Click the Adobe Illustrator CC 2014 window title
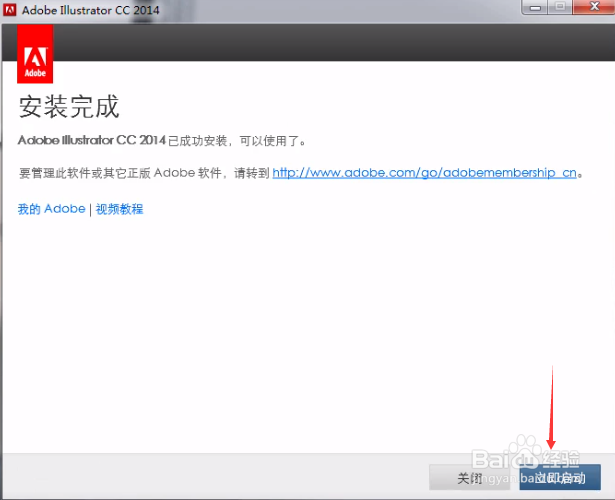Viewport: 615px width, 500px height. coord(91,10)
